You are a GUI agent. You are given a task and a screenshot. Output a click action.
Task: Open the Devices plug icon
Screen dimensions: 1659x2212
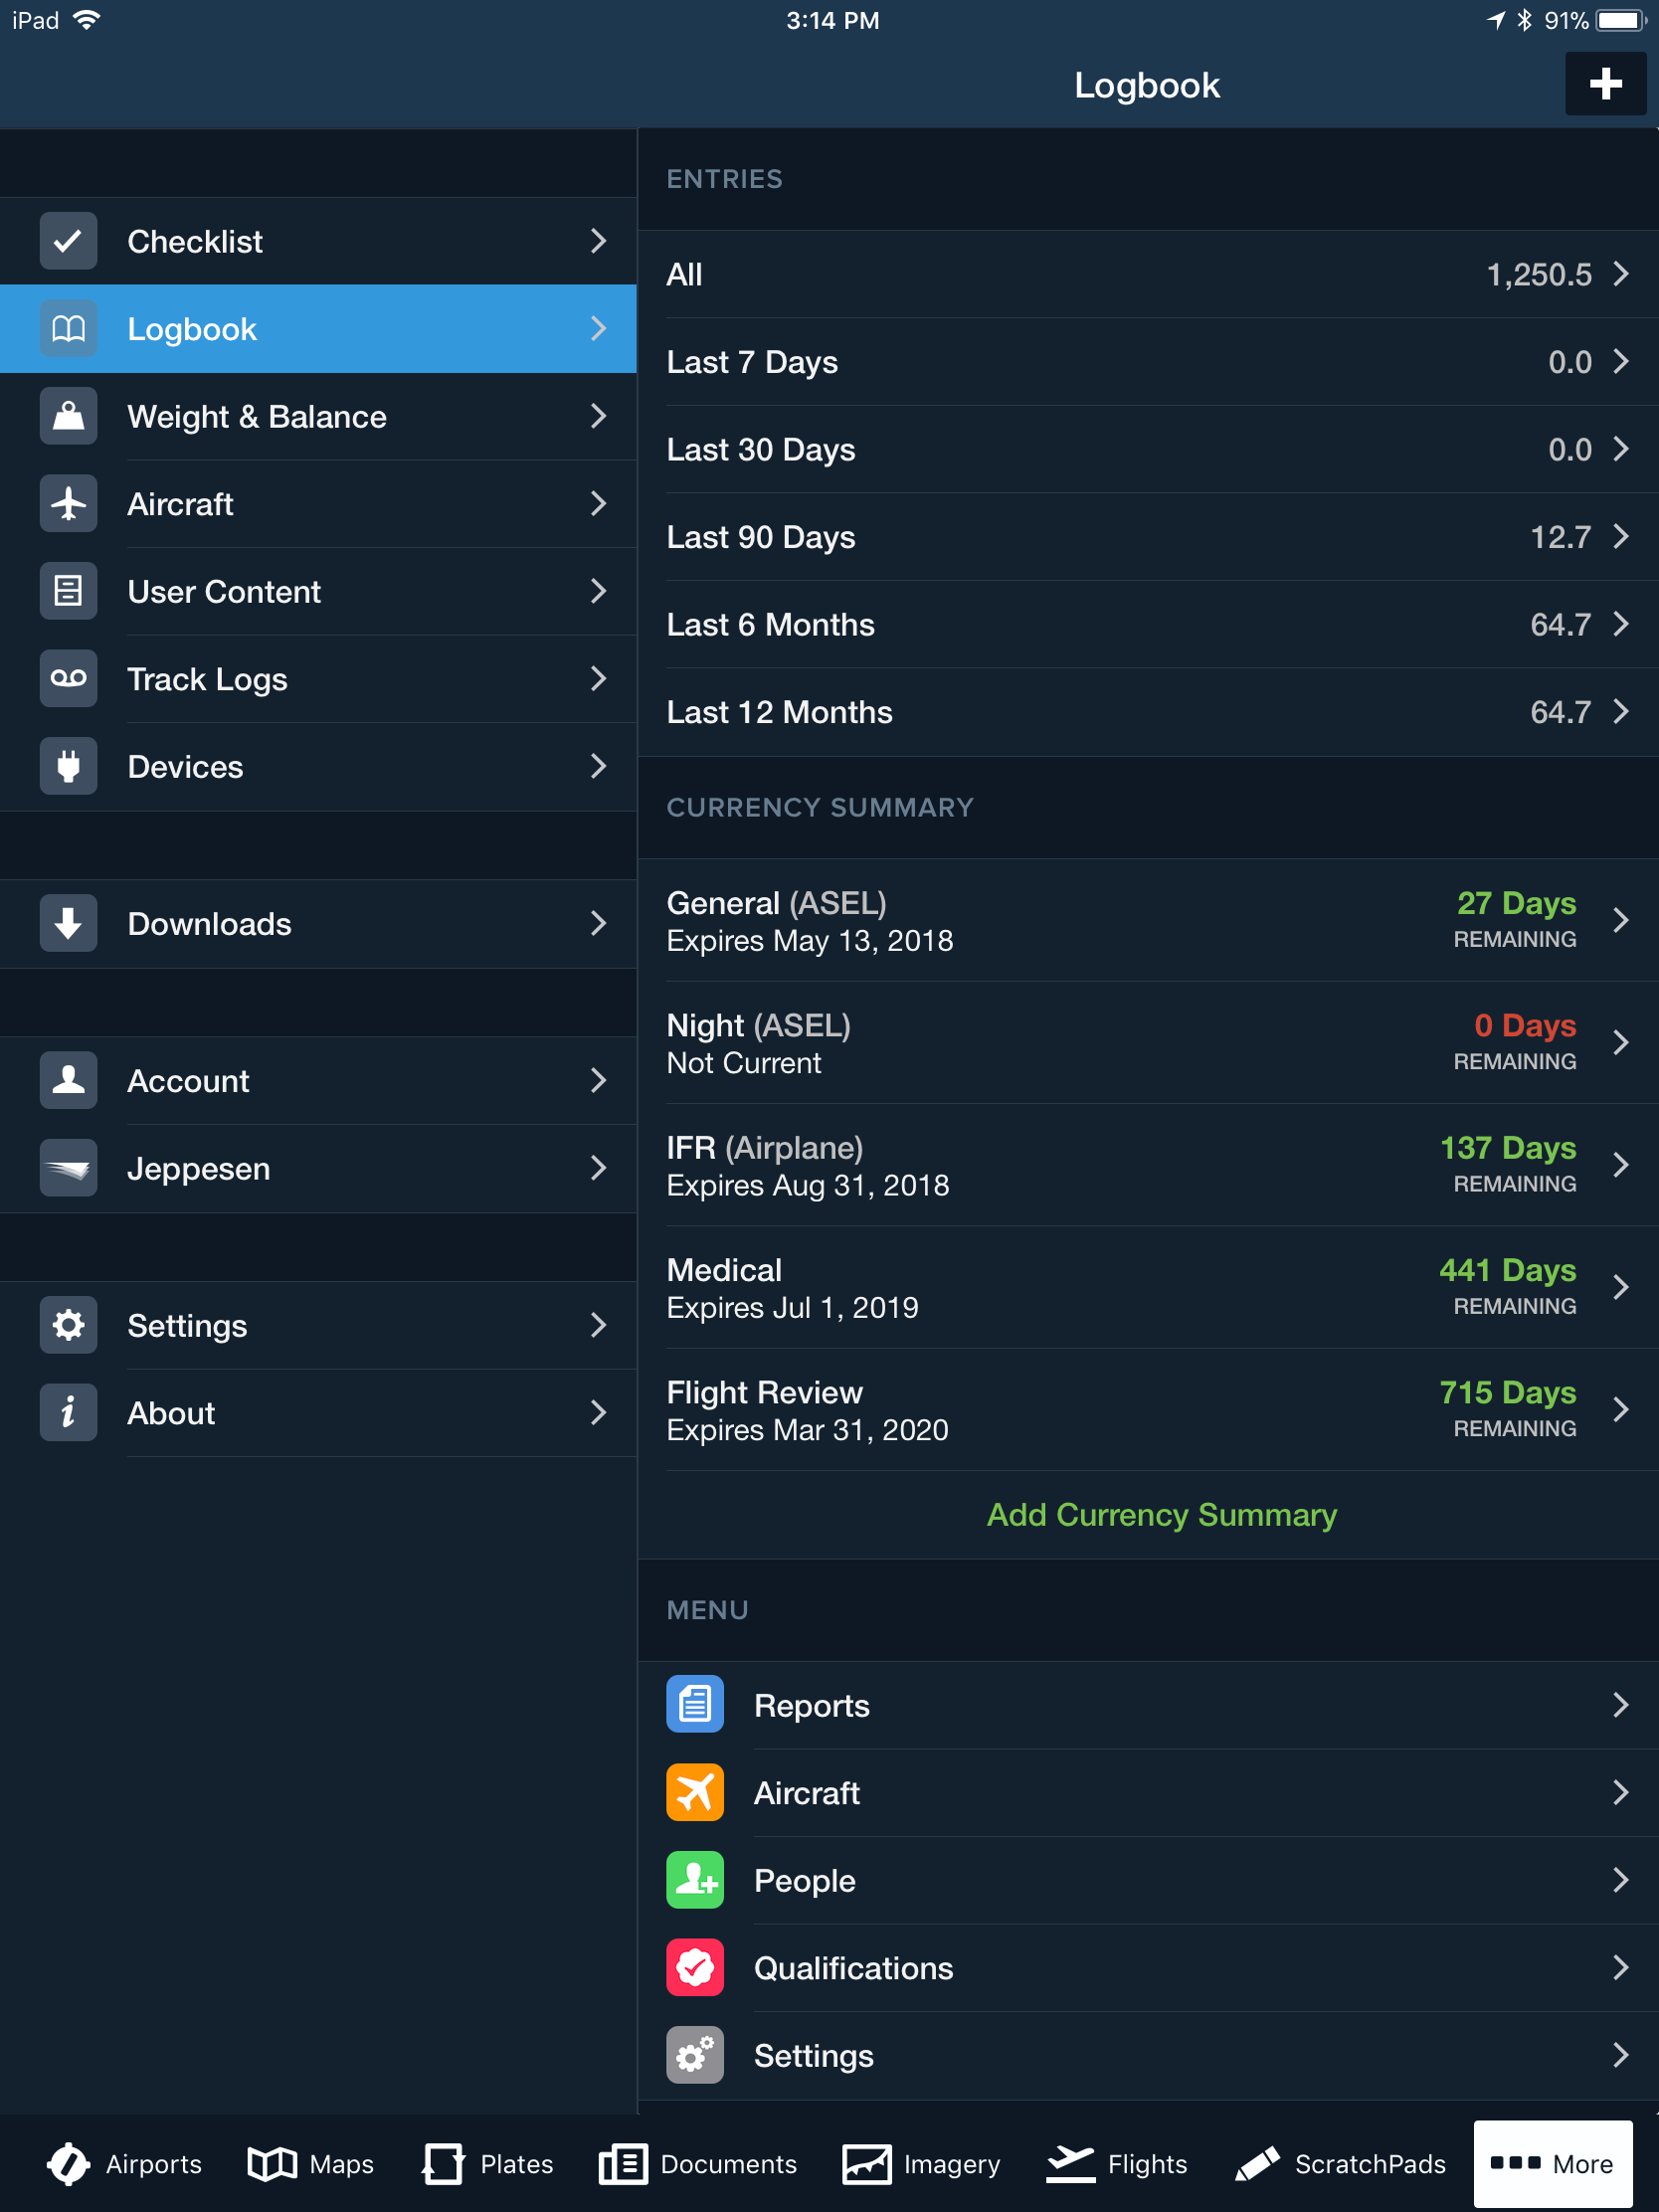click(68, 767)
